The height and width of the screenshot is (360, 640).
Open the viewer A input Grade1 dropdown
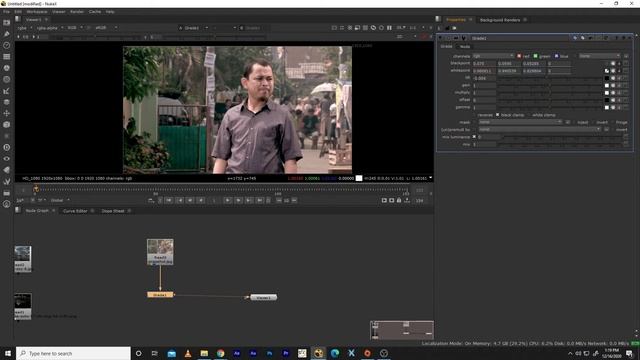coord(193,28)
